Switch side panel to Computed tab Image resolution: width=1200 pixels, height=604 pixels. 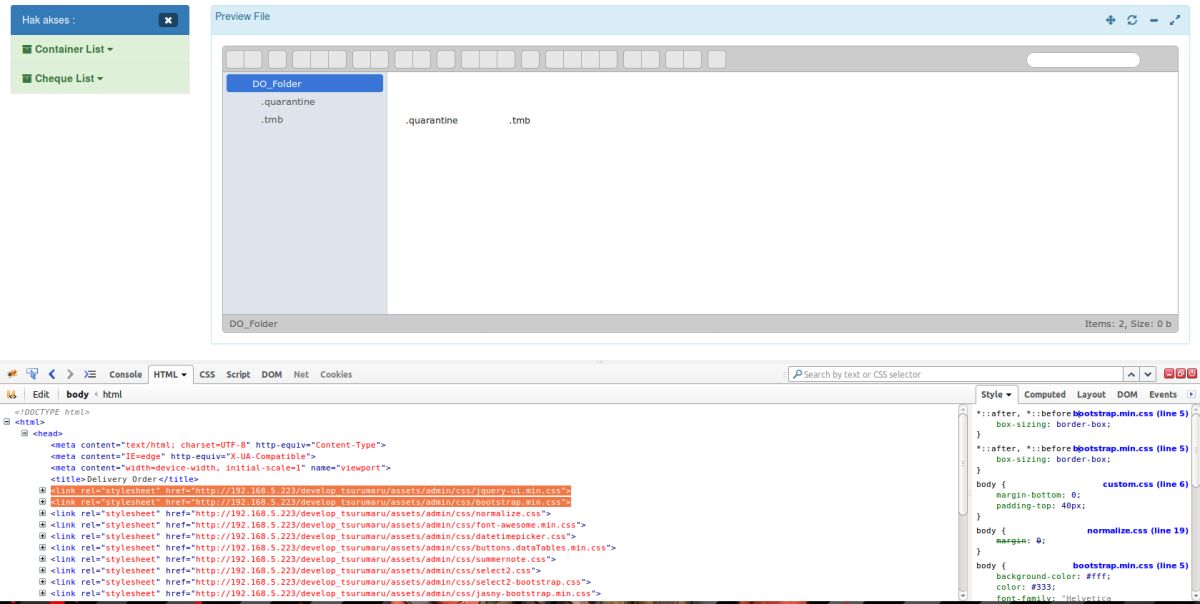(x=1045, y=395)
